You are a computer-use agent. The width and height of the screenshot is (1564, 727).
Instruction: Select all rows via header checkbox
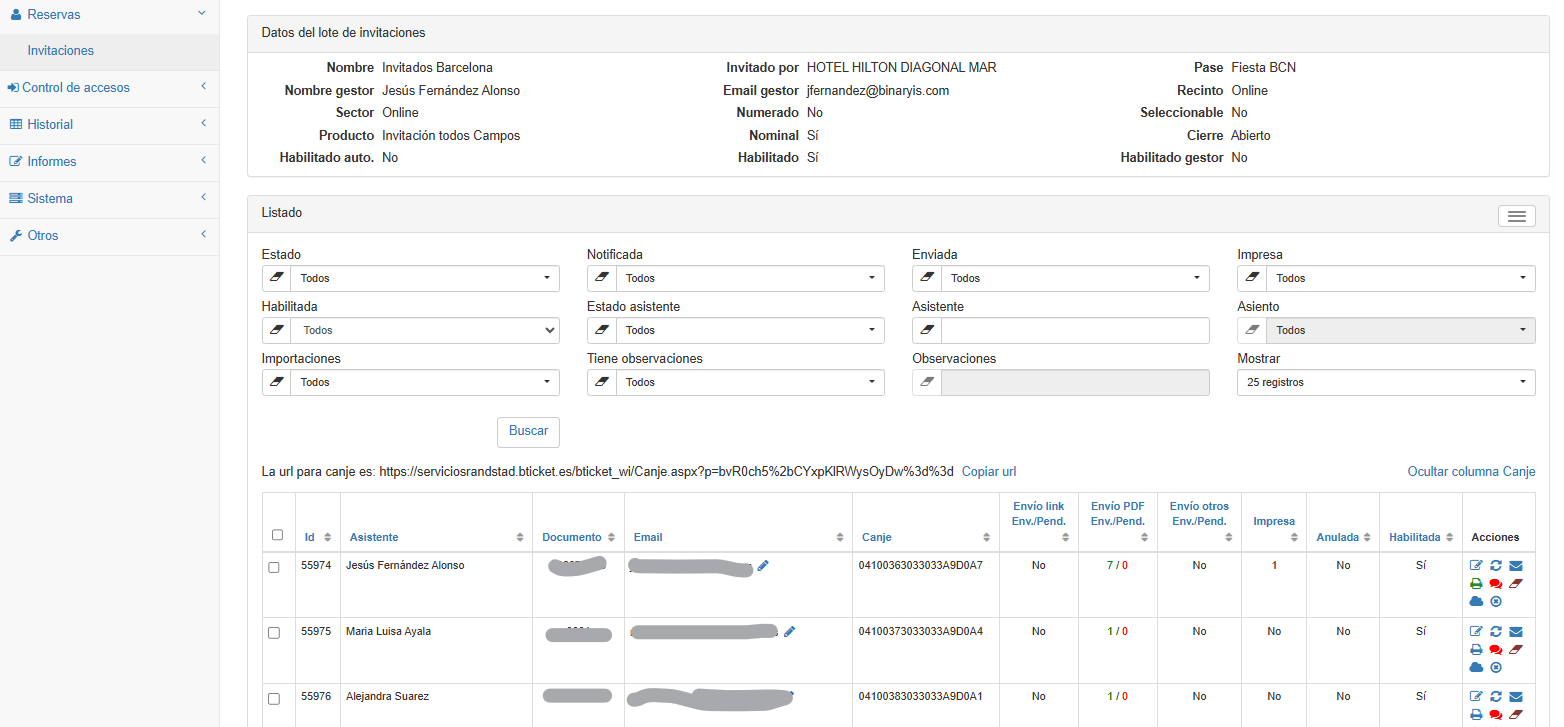tap(278, 535)
